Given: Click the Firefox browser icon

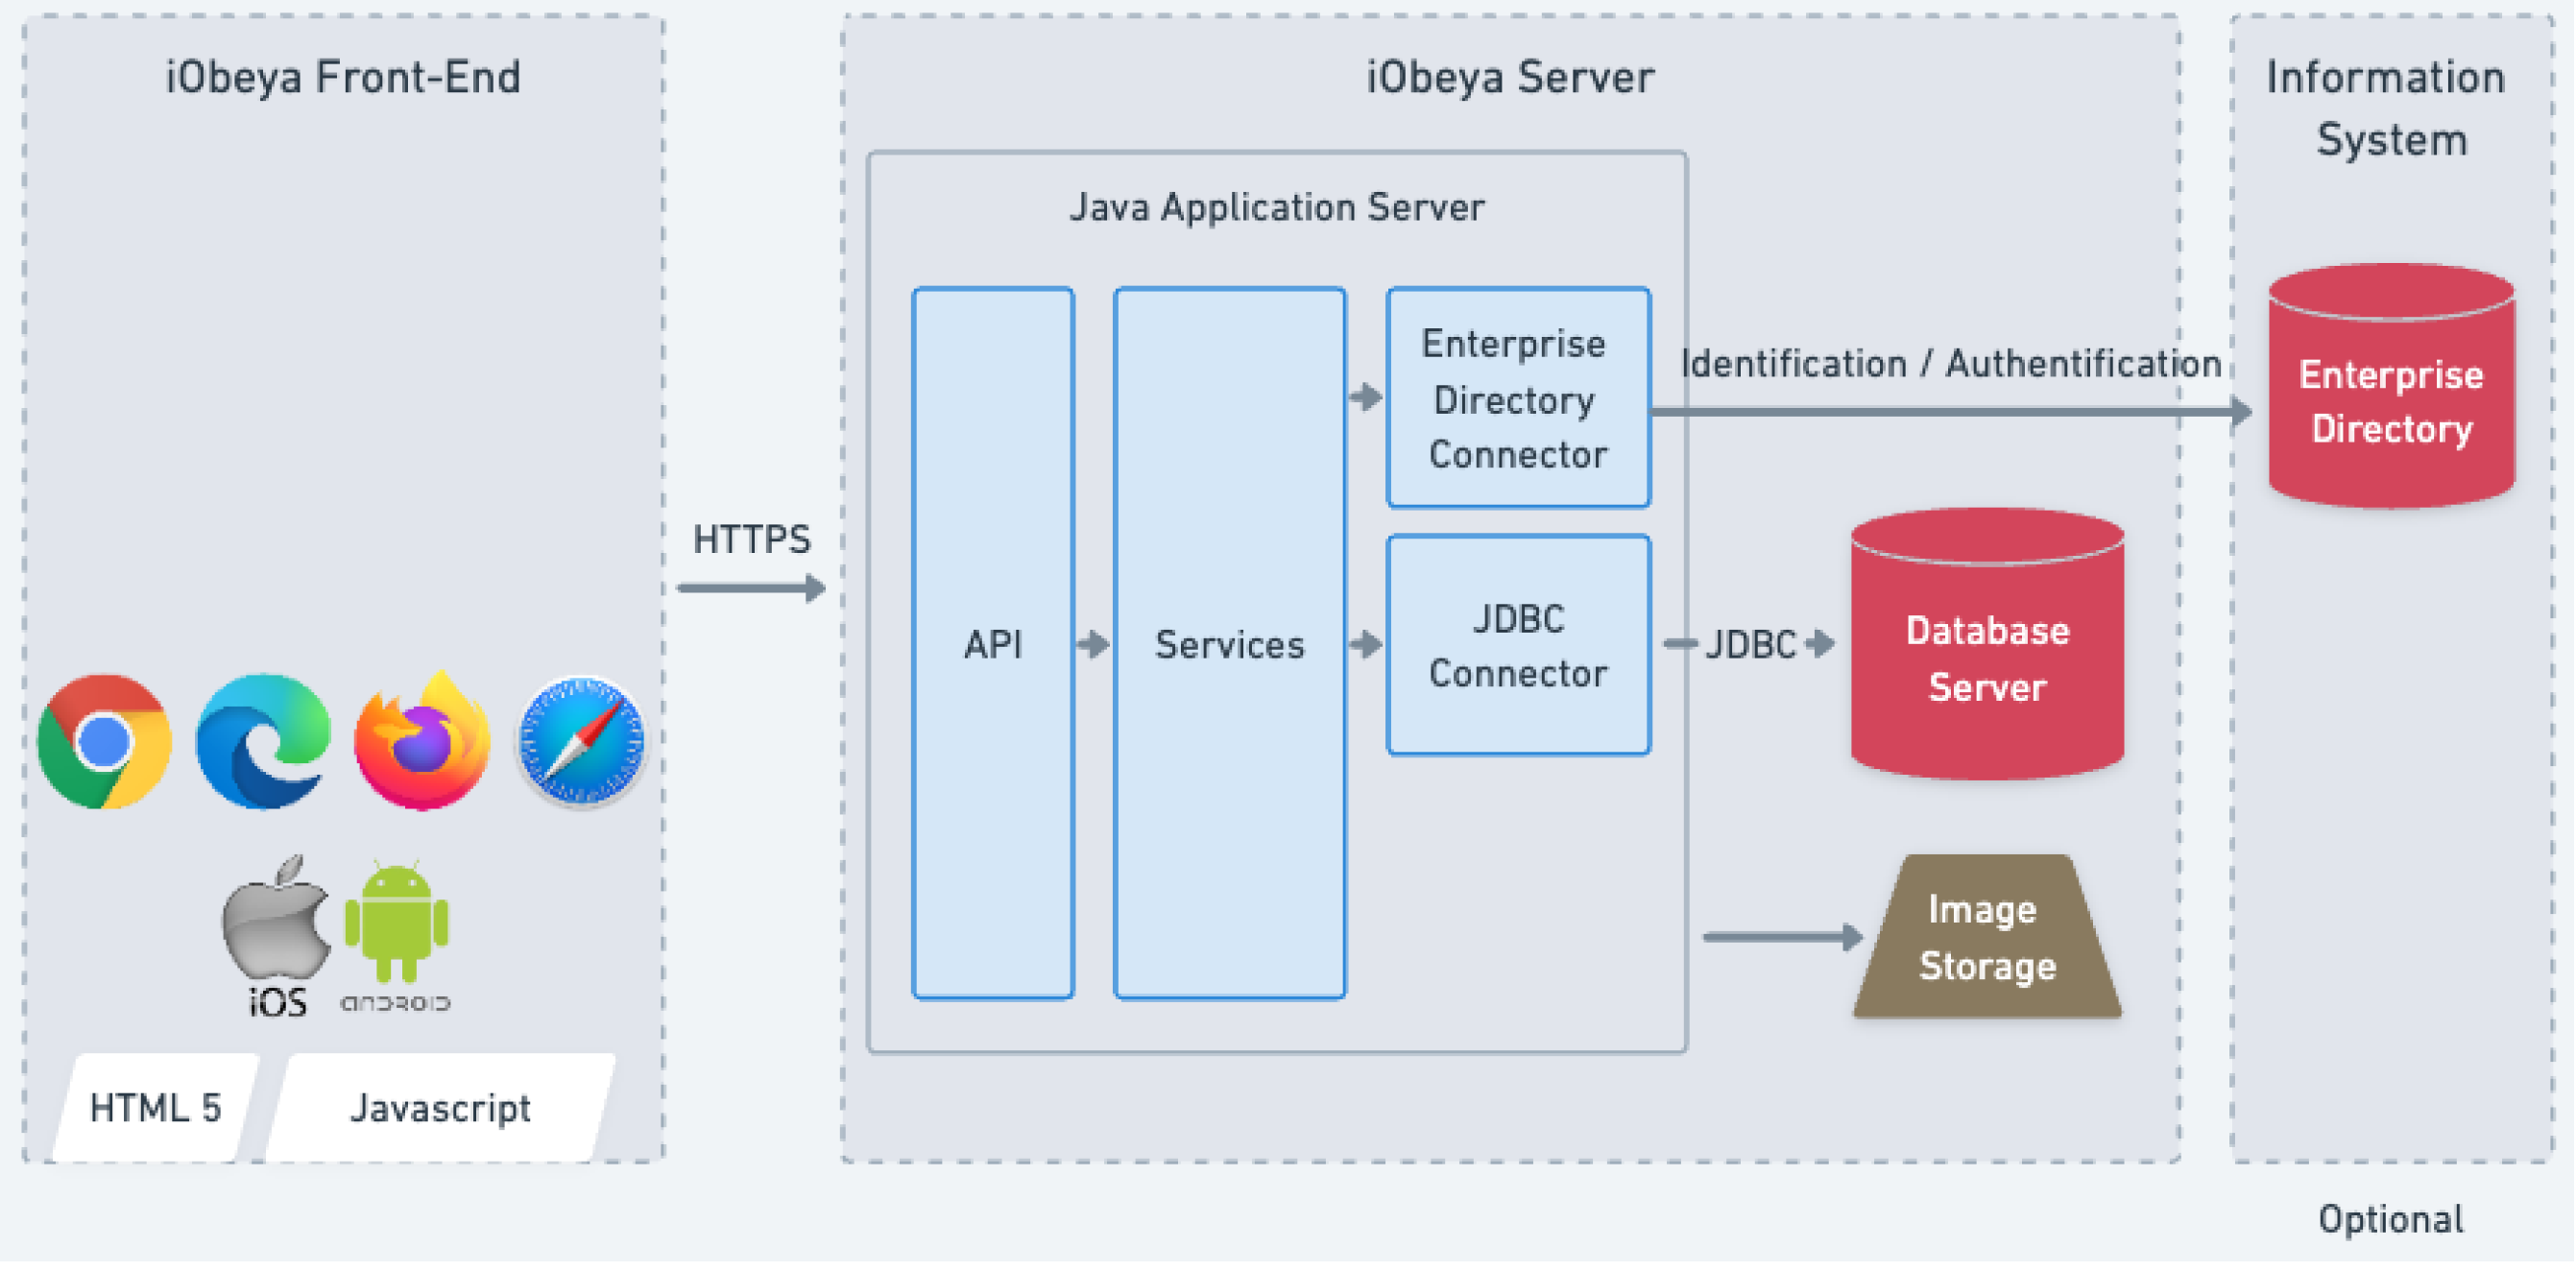Looking at the screenshot, I should (x=423, y=741).
